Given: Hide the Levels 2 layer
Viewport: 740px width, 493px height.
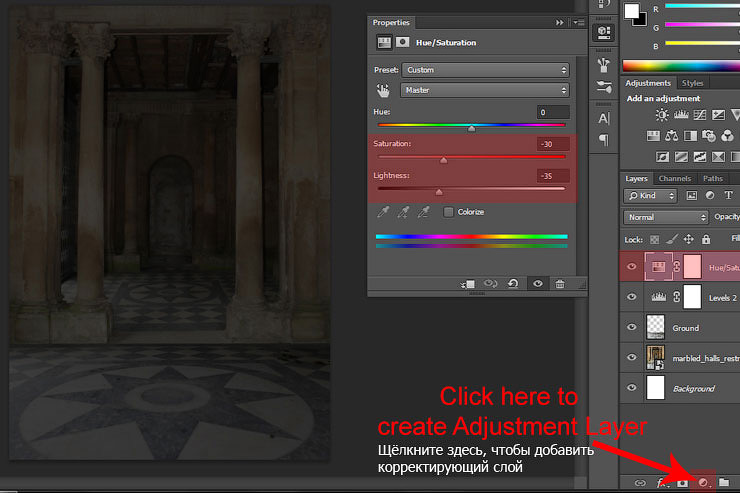Looking at the screenshot, I should click(631, 297).
